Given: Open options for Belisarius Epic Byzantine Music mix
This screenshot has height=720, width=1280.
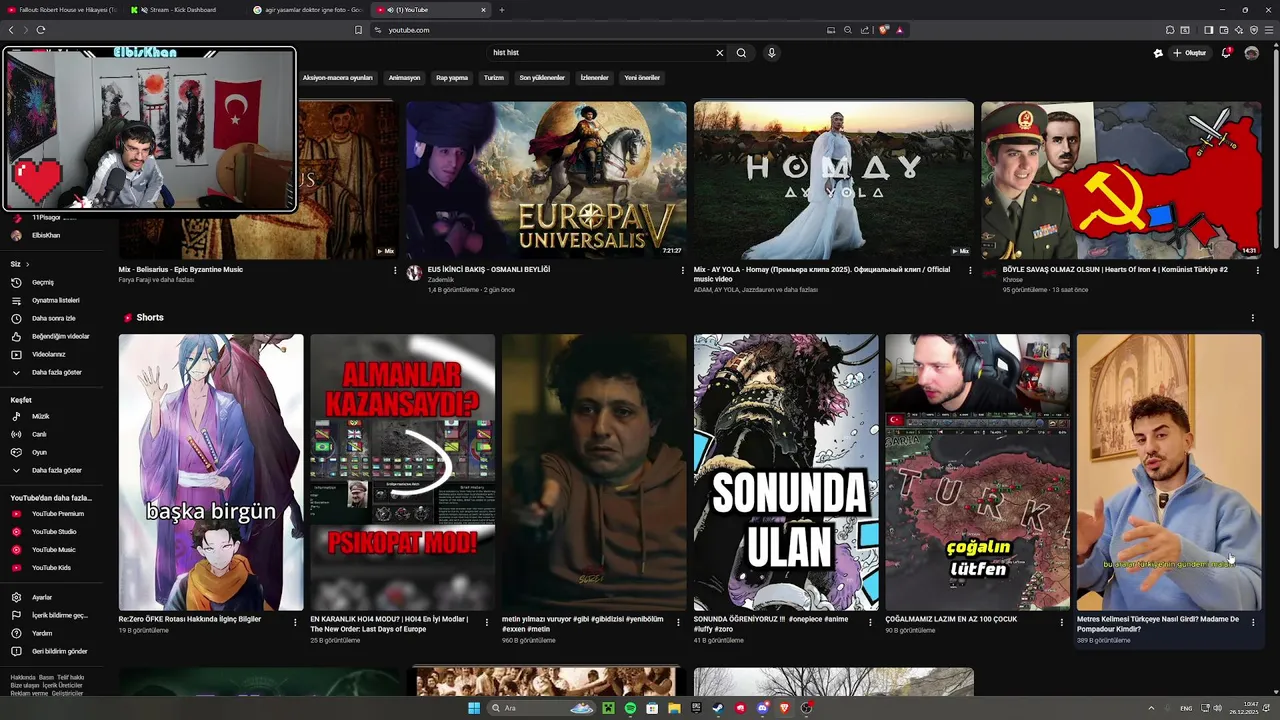Looking at the screenshot, I should [x=395, y=270].
